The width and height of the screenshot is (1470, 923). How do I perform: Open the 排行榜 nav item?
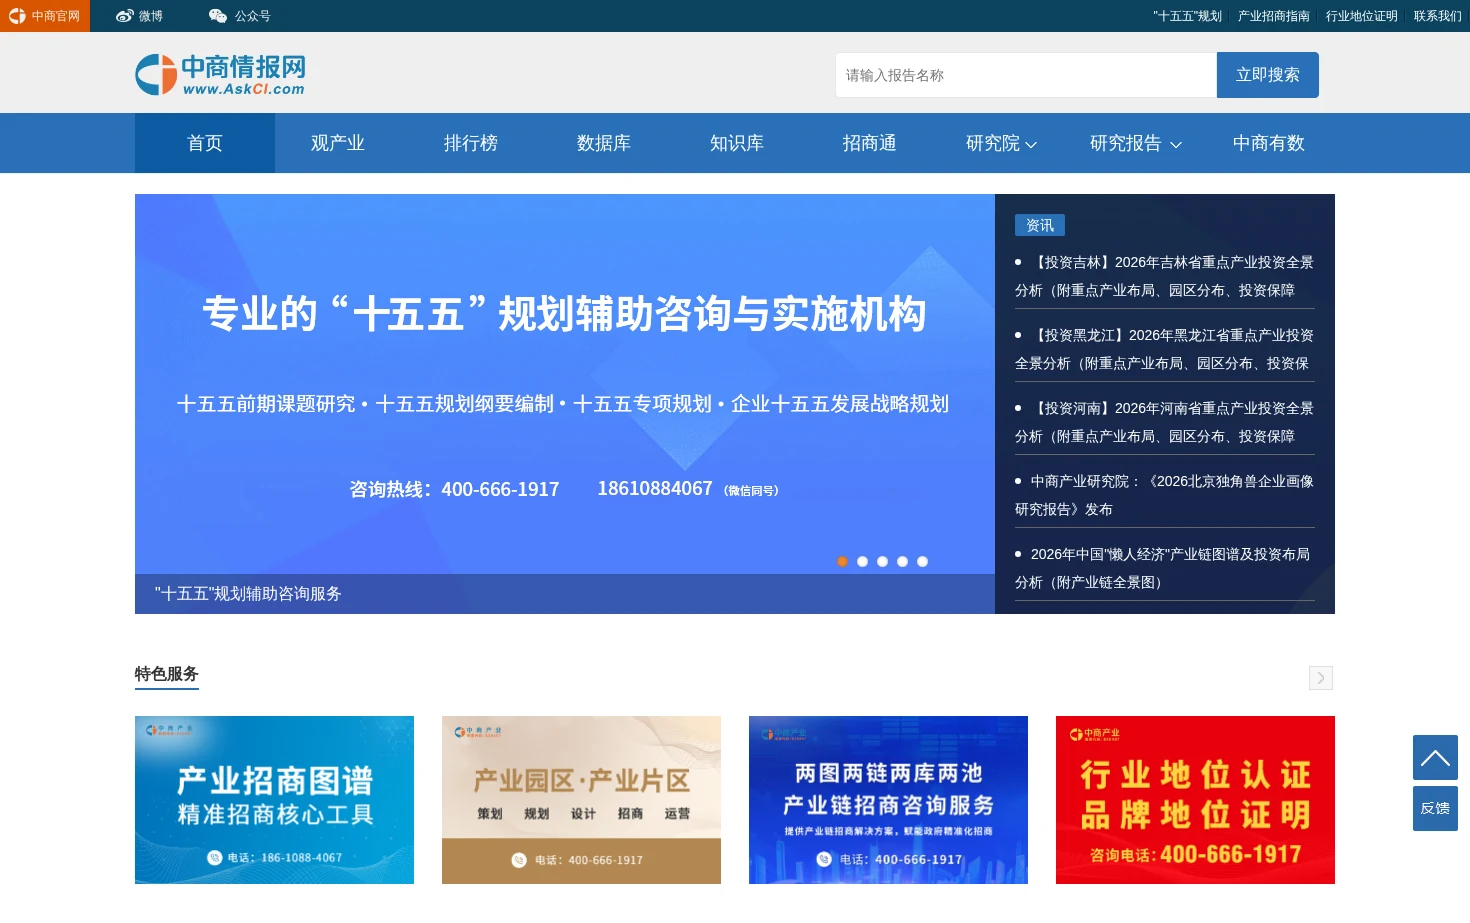point(471,143)
